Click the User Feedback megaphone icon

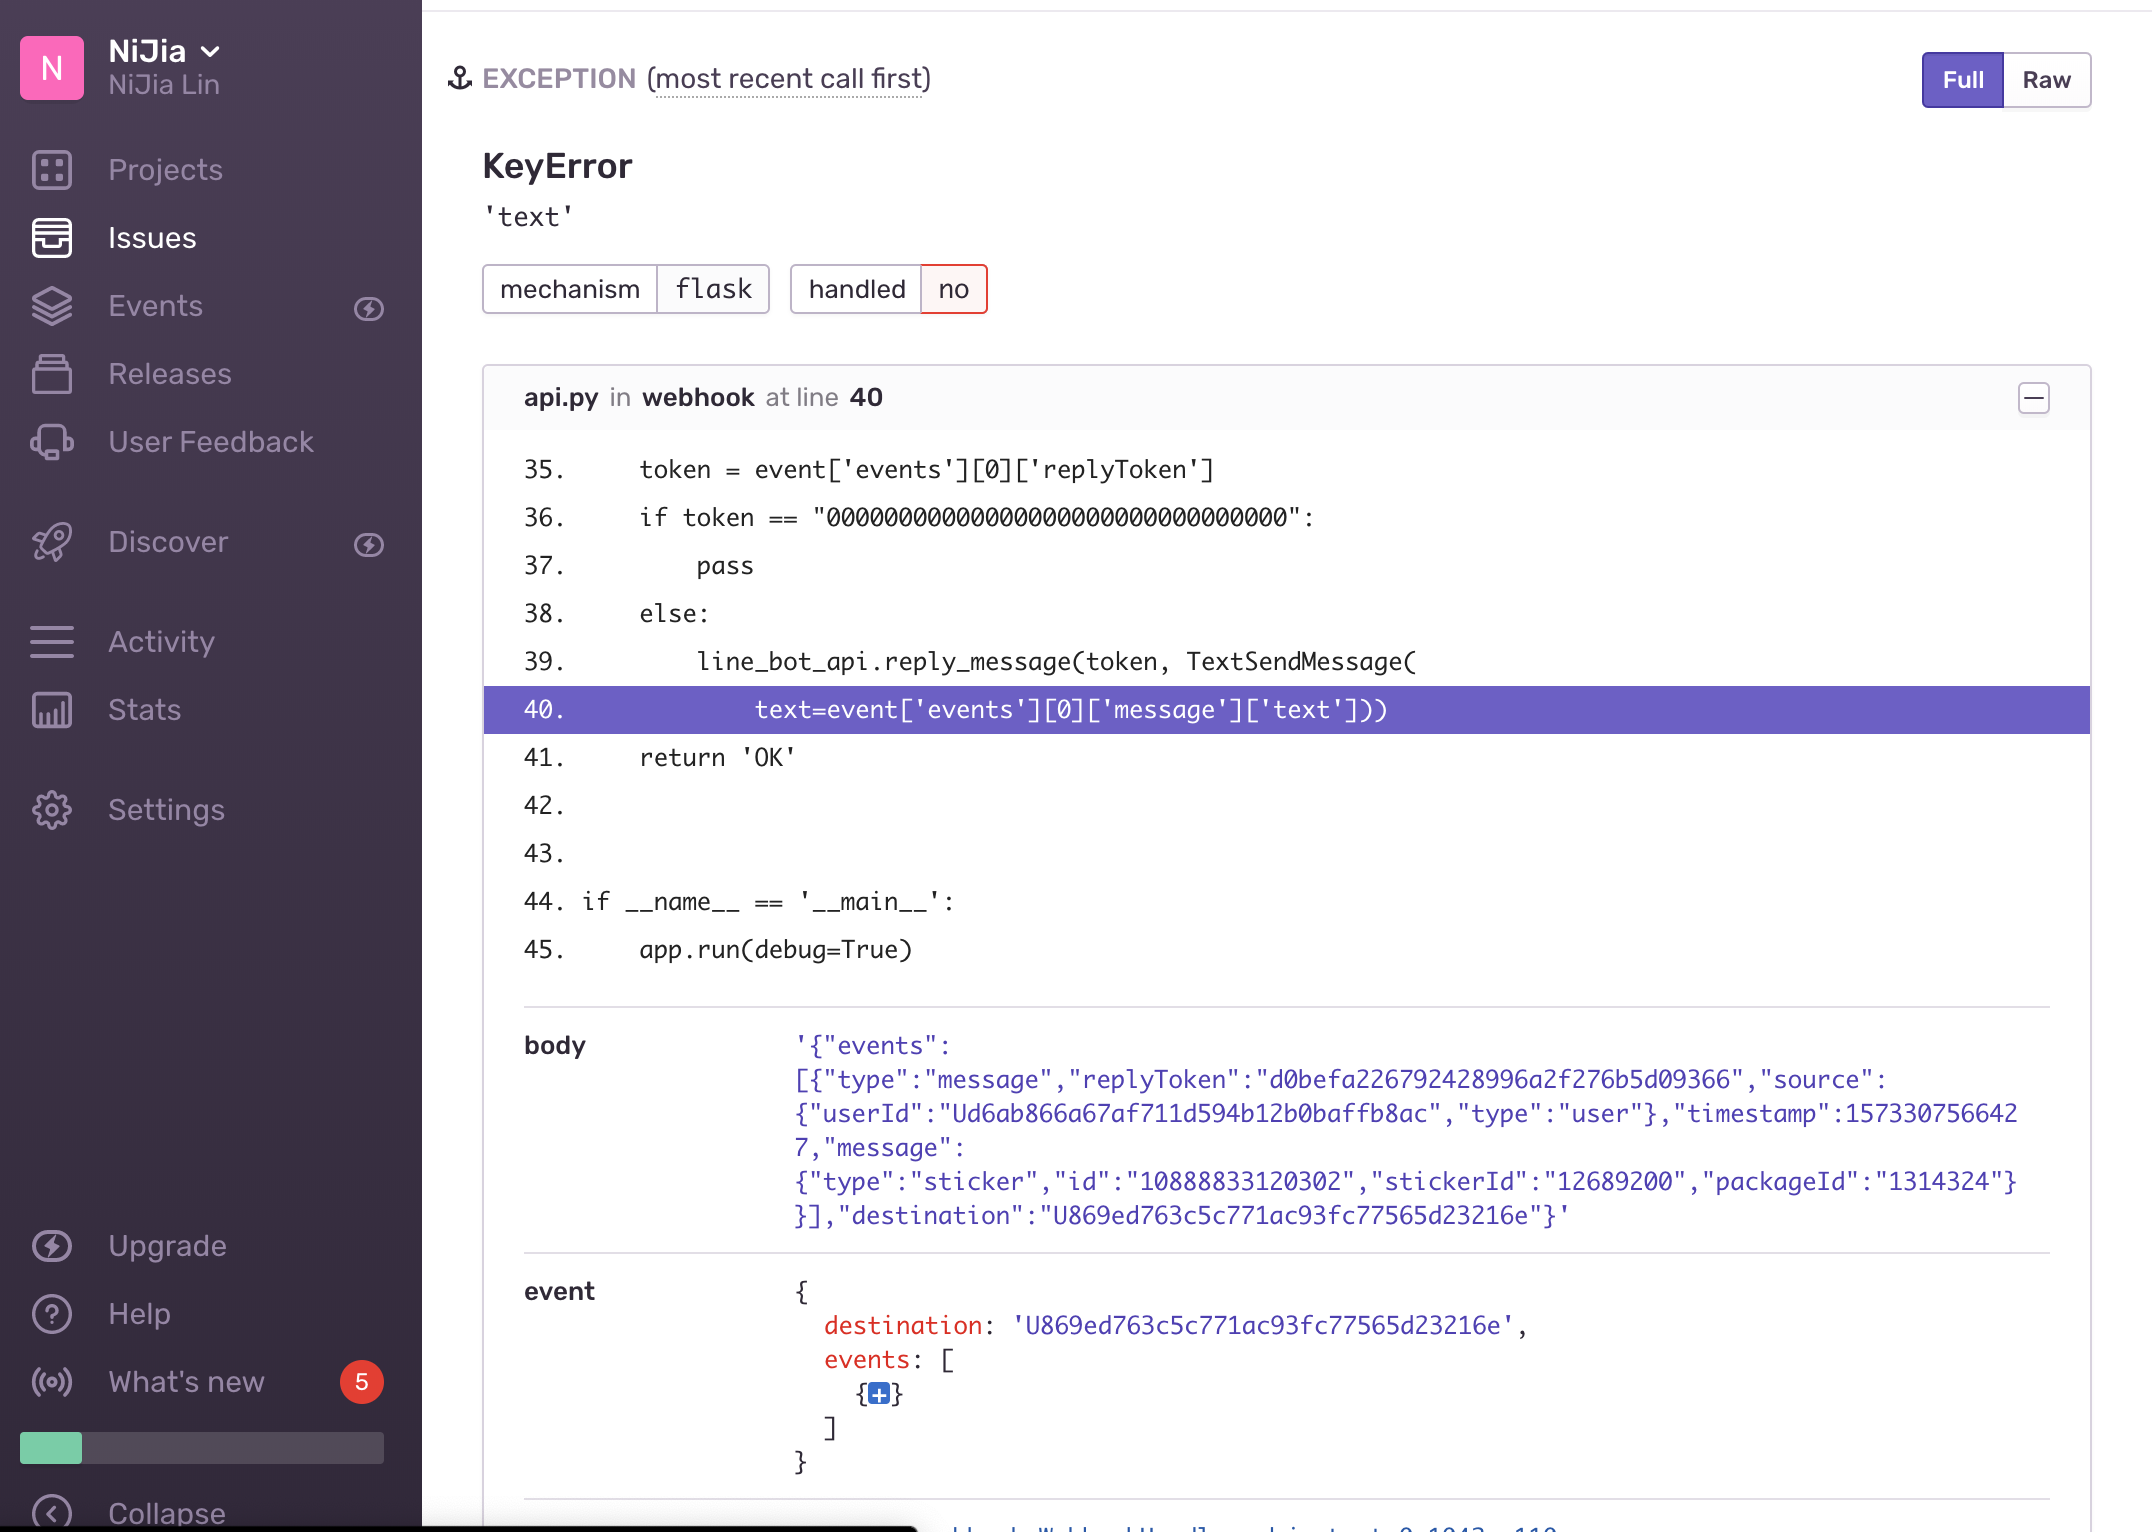click(51, 442)
